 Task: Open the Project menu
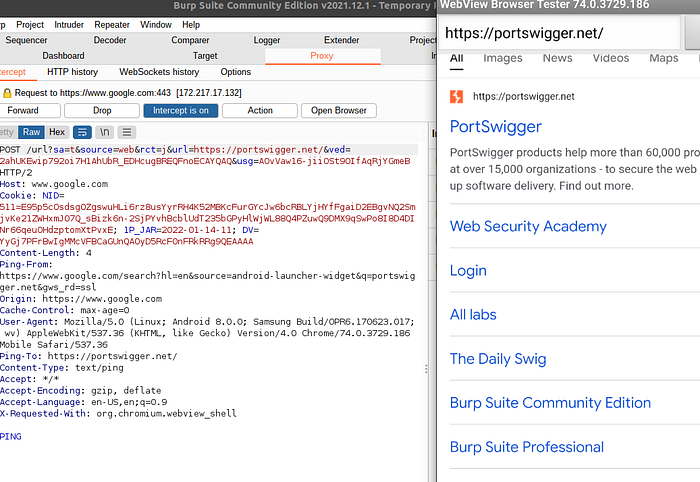(x=30, y=25)
